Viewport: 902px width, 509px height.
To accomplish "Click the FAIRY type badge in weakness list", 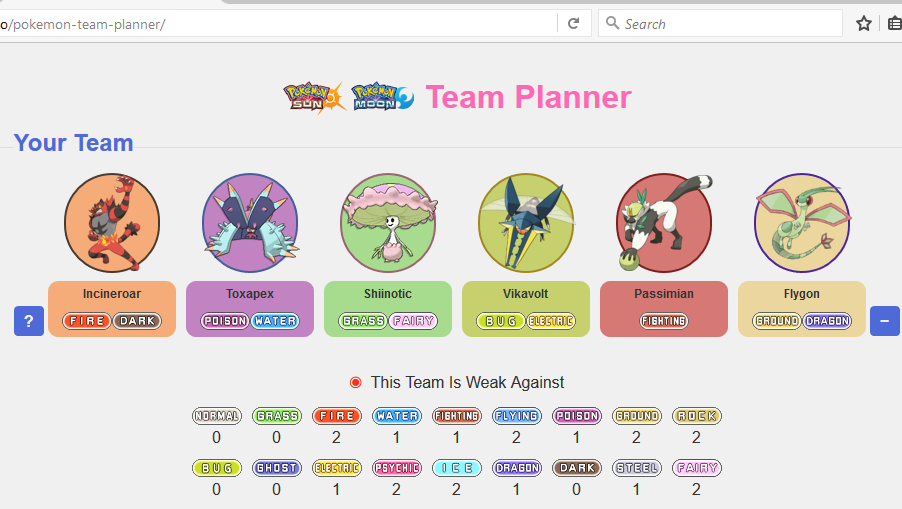I will (x=697, y=468).
